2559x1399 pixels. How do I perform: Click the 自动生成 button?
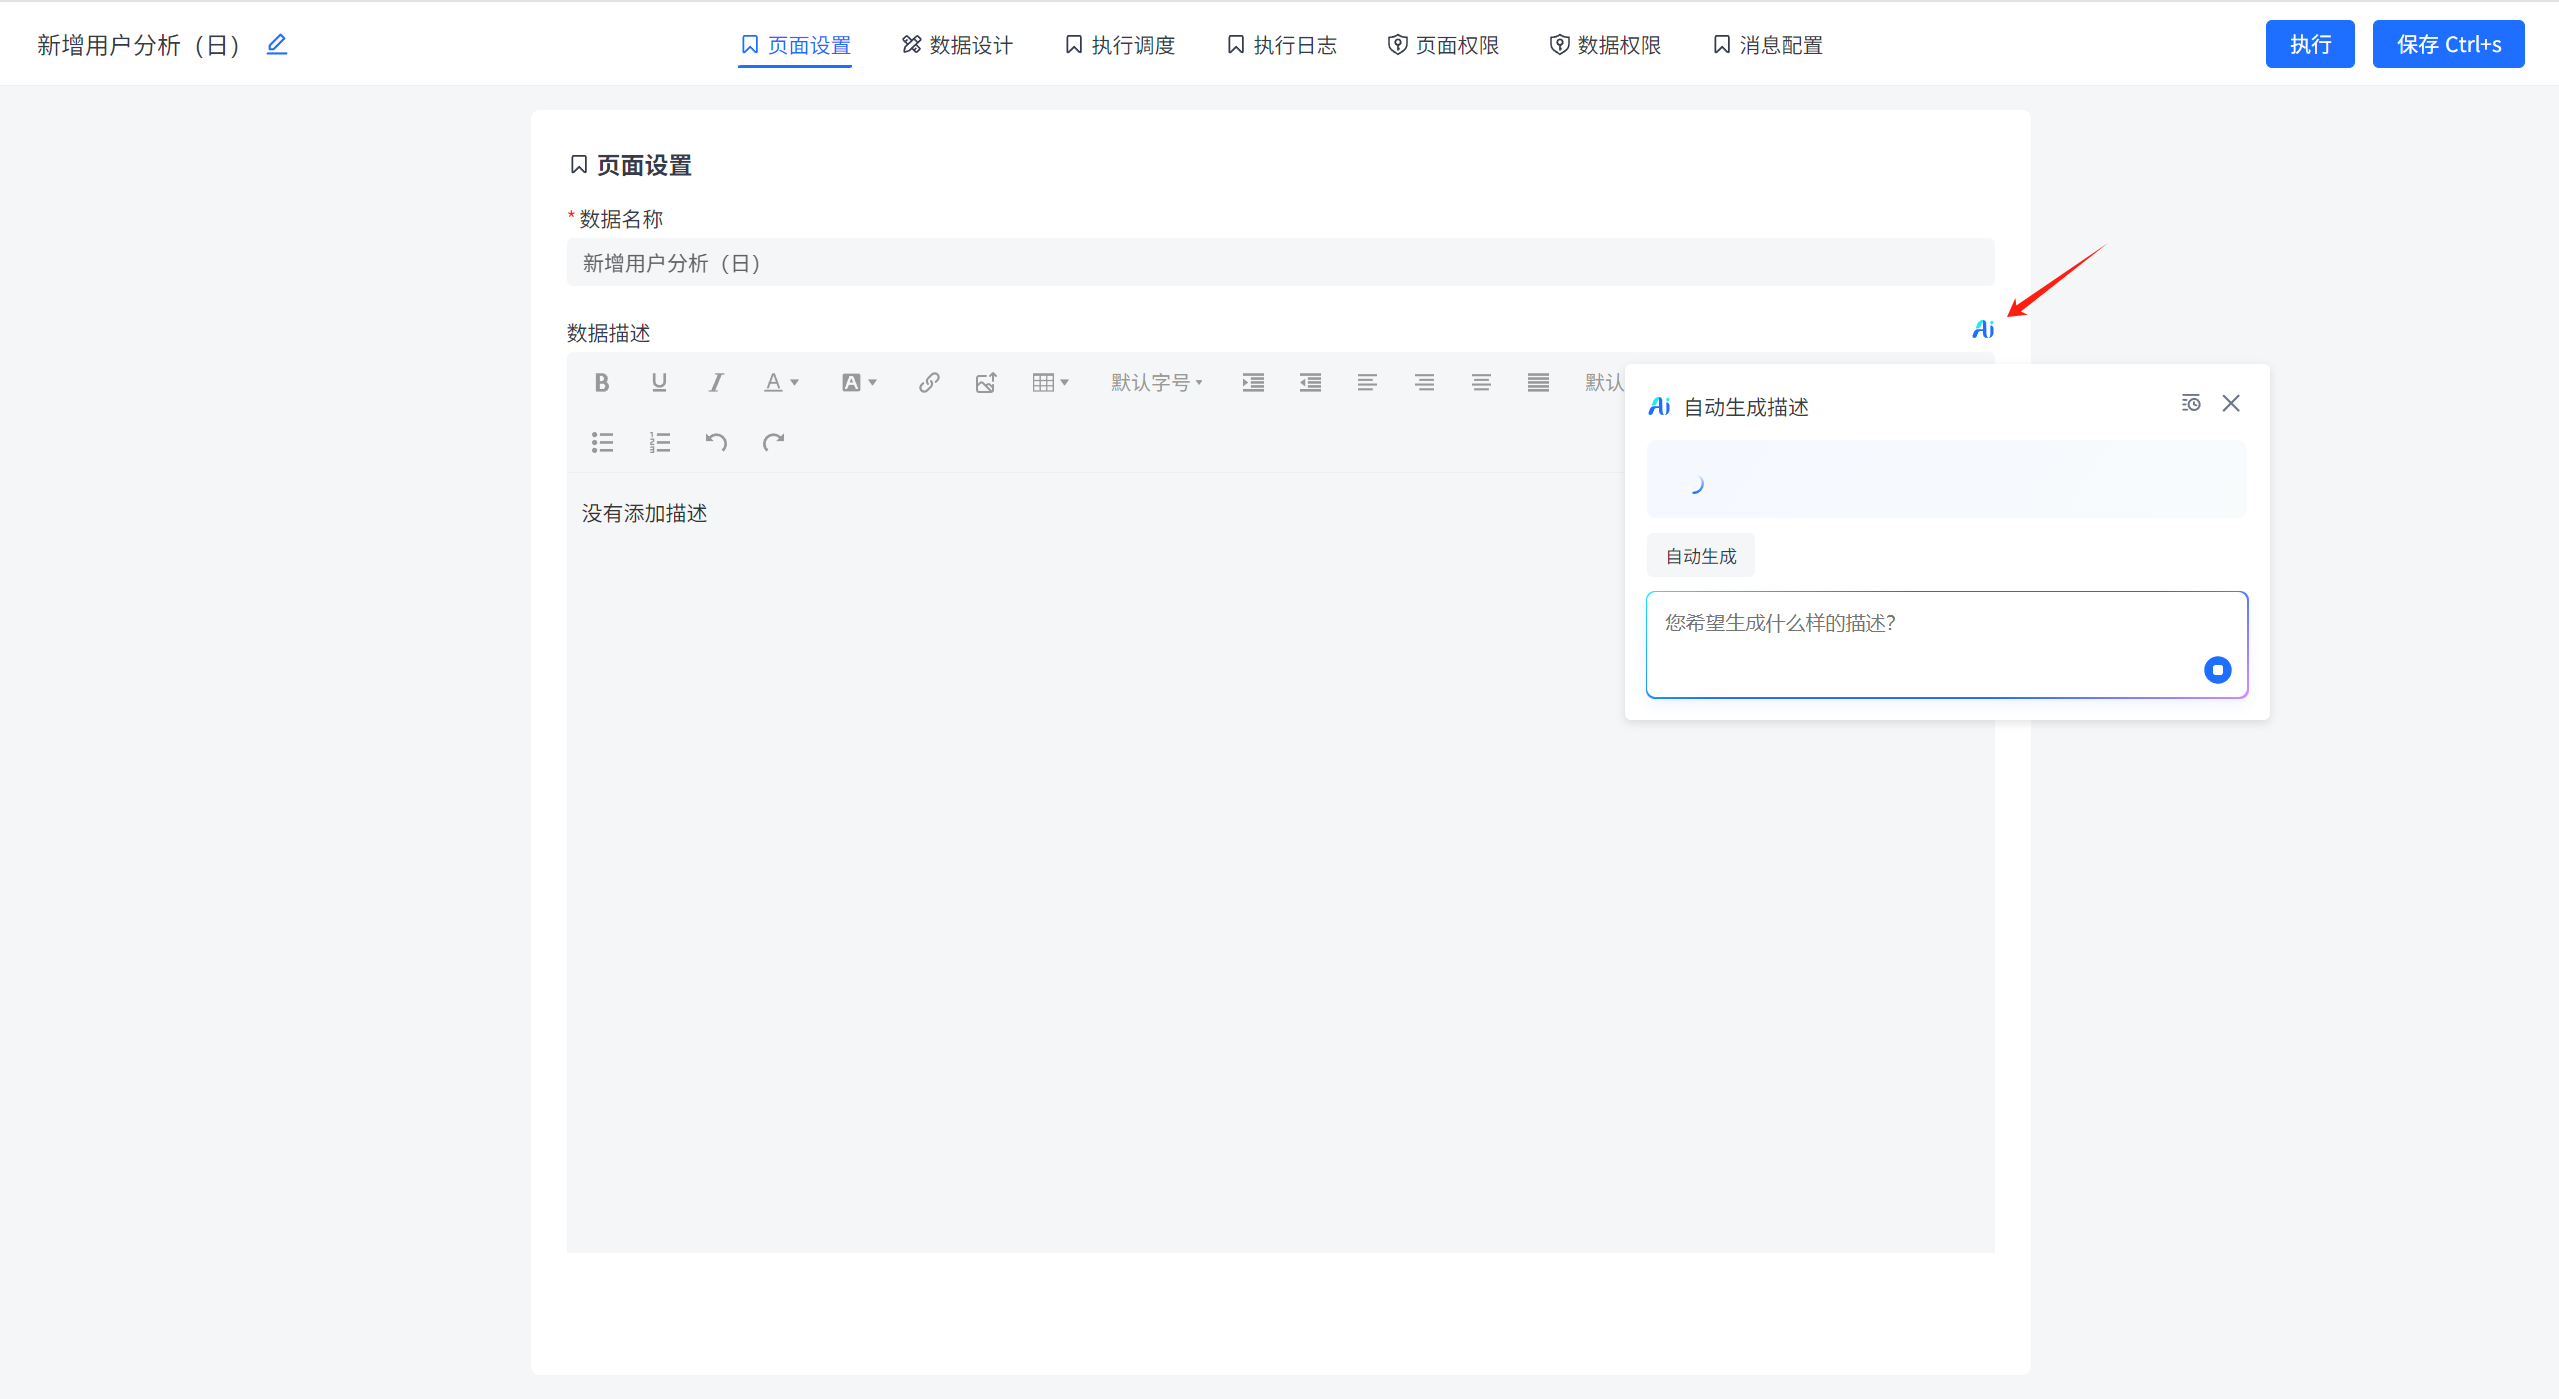pyautogui.click(x=1700, y=556)
